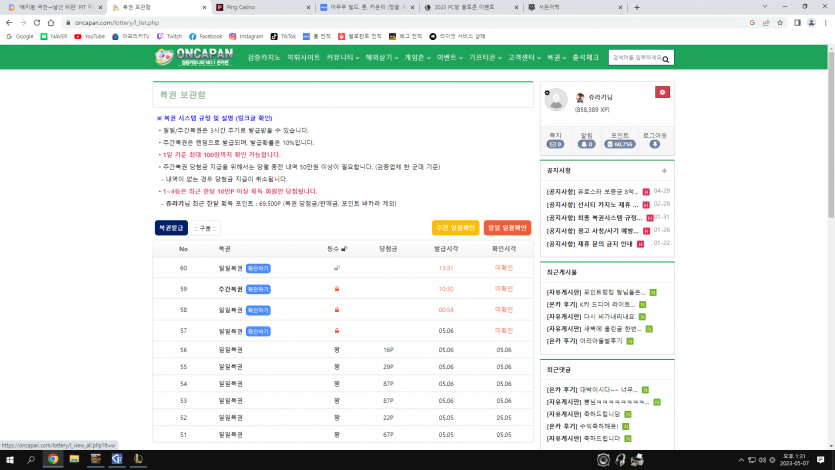Open the TikTok bookmark

point(283,36)
